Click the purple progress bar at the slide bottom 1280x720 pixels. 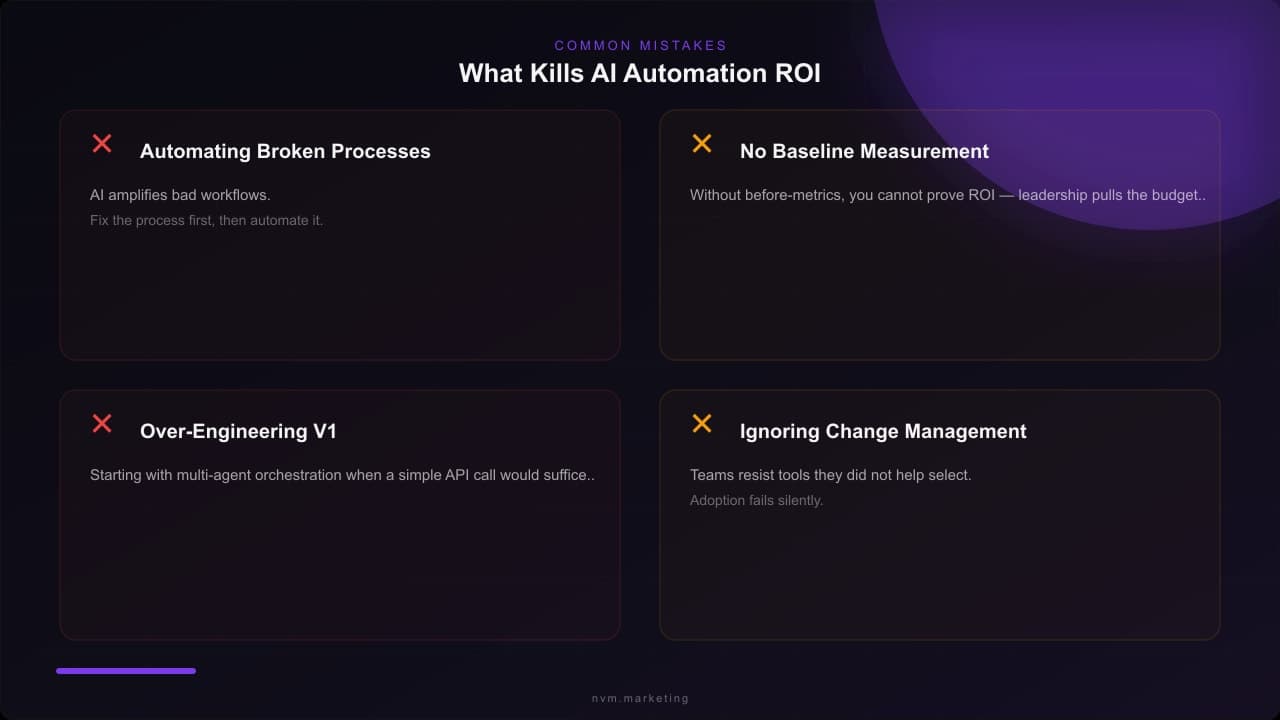[x=126, y=671]
